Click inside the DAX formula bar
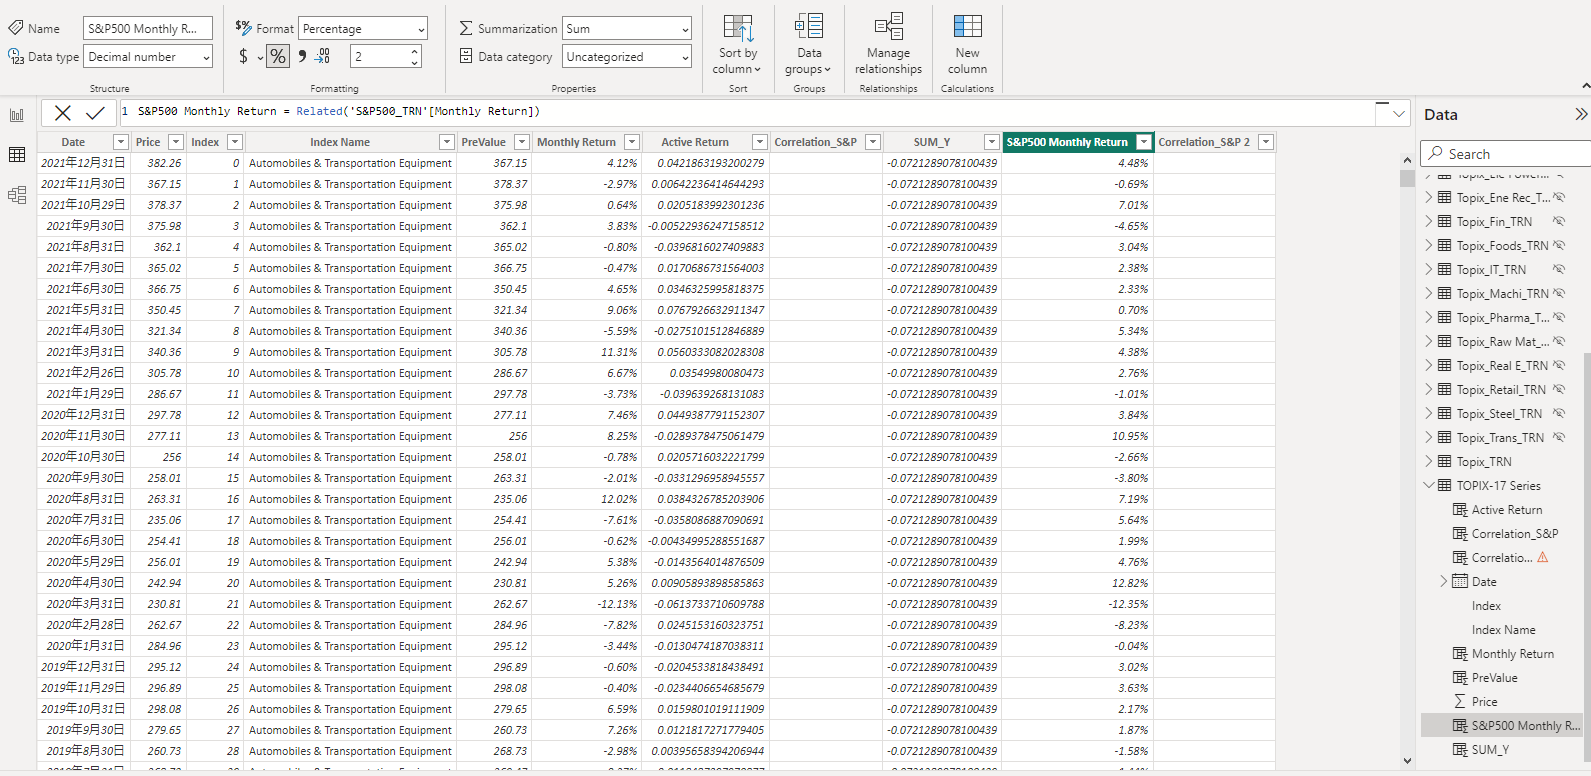1591x776 pixels. coord(750,112)
